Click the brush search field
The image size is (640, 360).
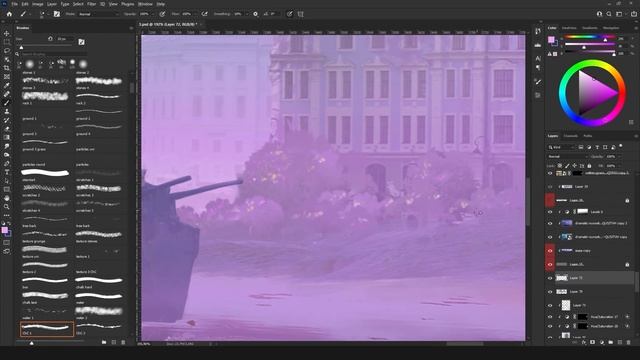point(53,54)
